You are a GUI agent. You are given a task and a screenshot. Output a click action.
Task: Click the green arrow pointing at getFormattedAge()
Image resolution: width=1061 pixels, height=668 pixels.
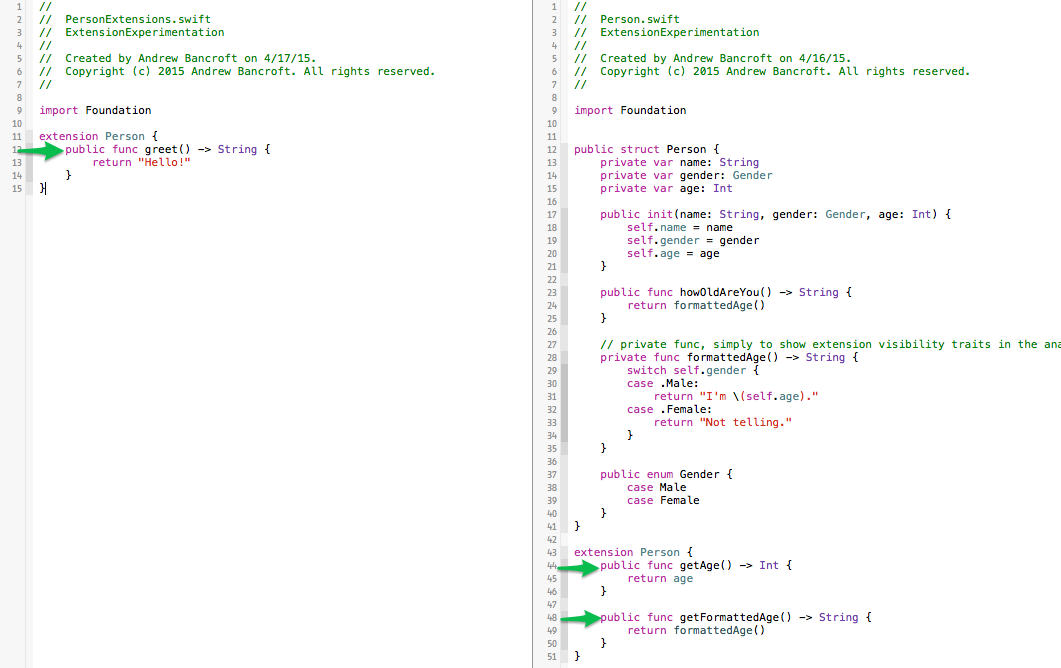(x=578, y=619)
